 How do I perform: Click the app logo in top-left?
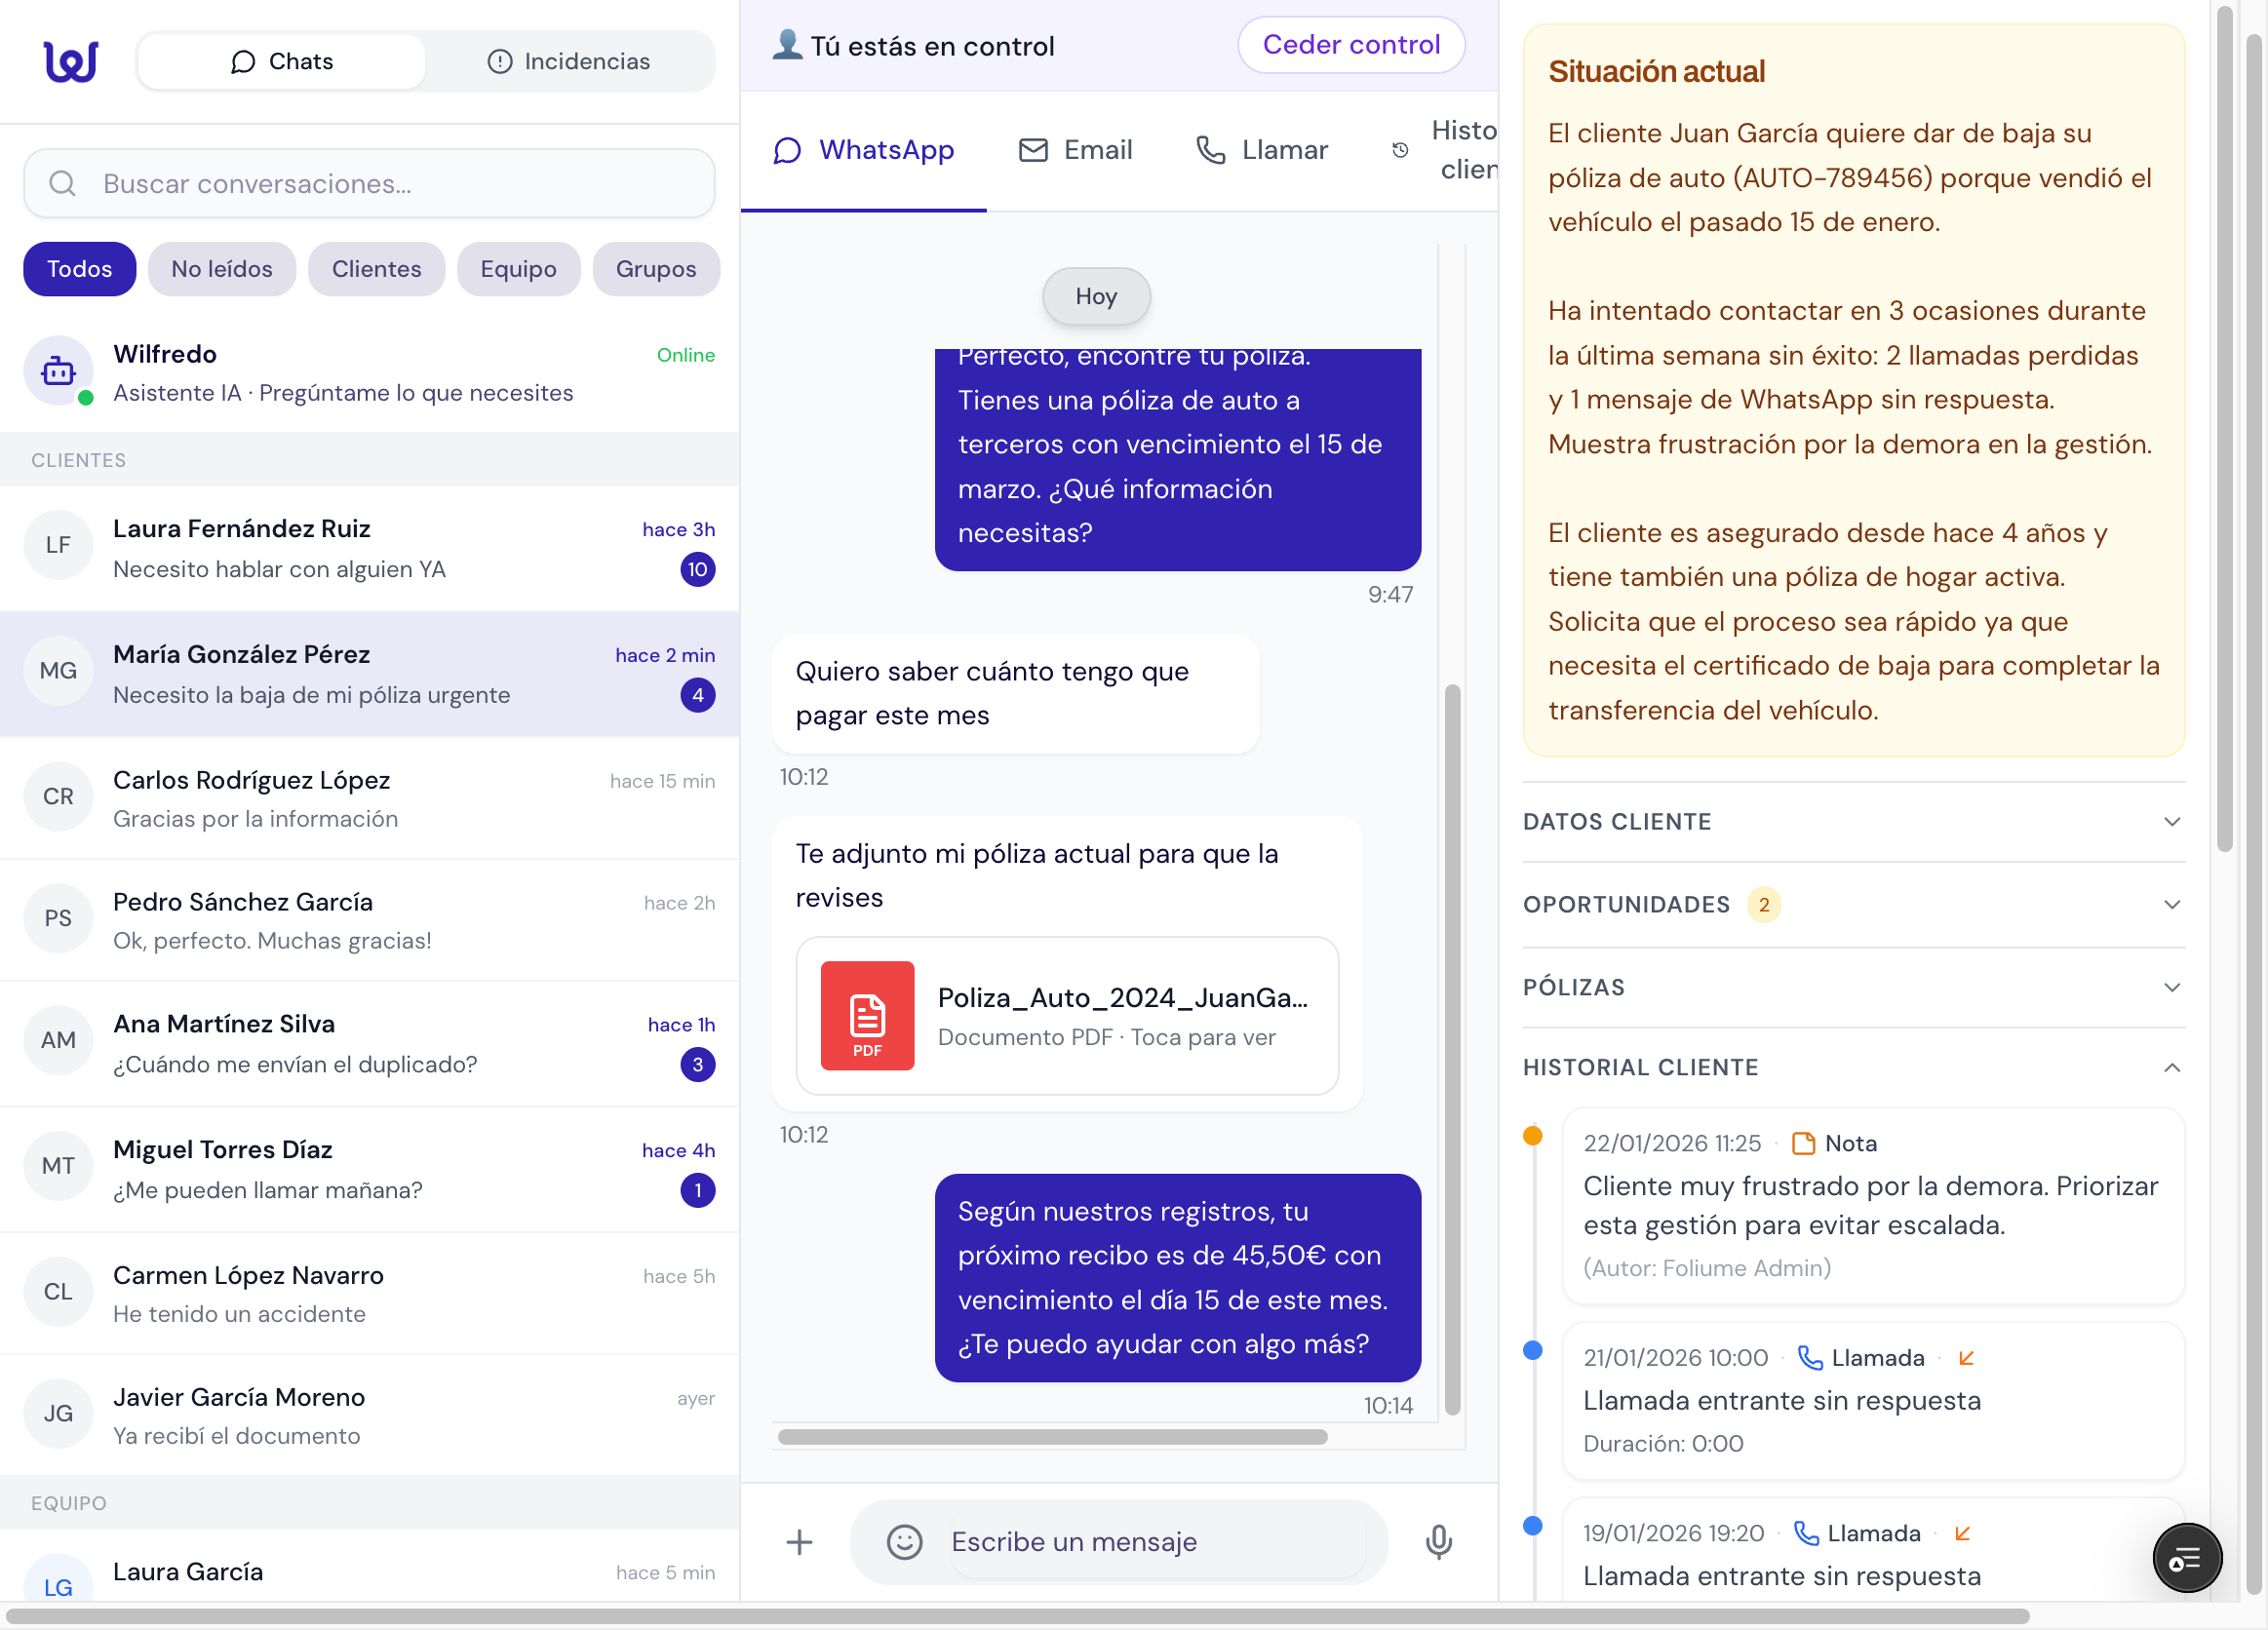tap(71, 61)
